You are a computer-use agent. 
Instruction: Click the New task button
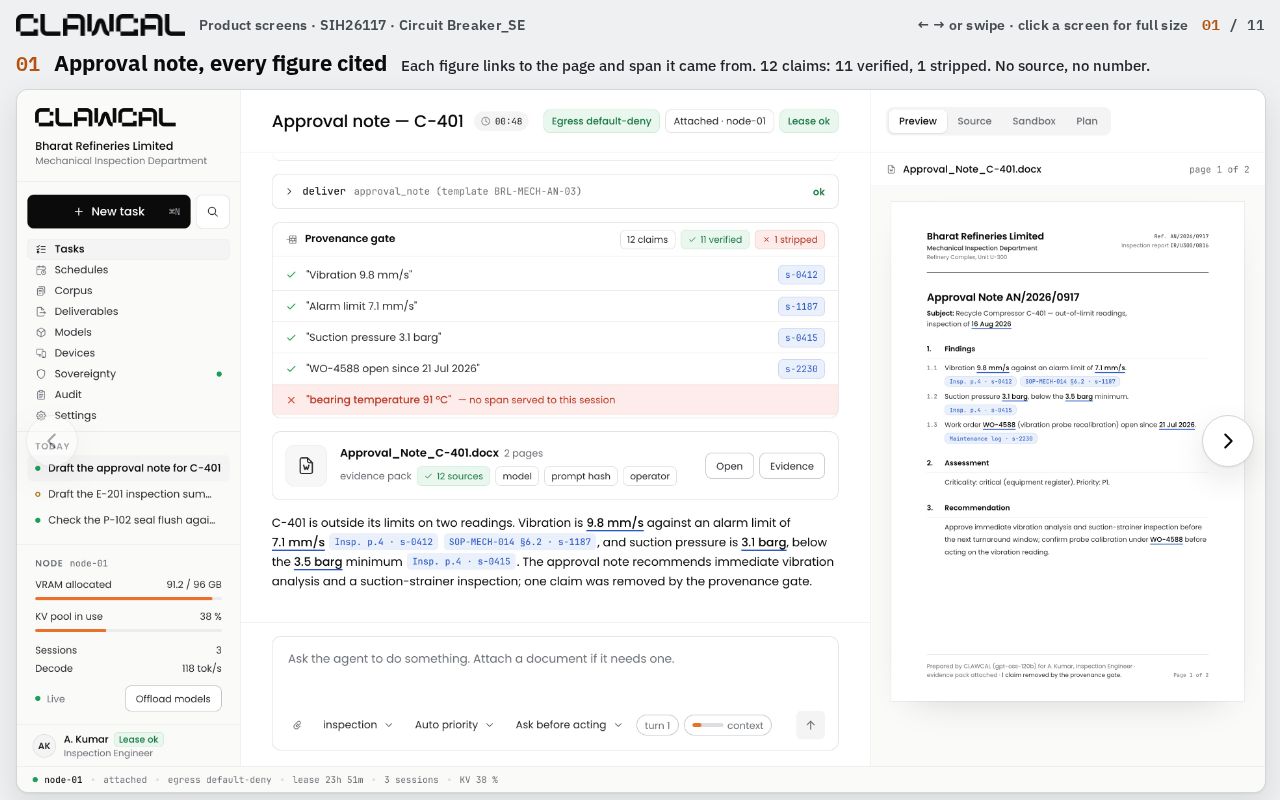(x=109, y=212)
